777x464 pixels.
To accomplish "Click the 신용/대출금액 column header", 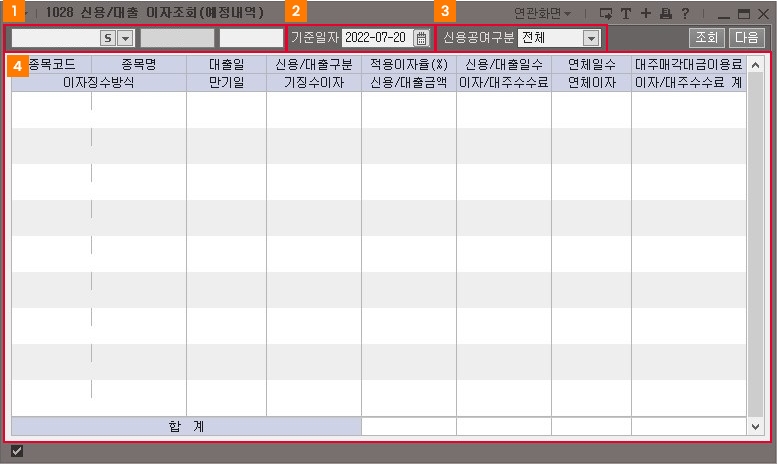I will pos(409,82).
